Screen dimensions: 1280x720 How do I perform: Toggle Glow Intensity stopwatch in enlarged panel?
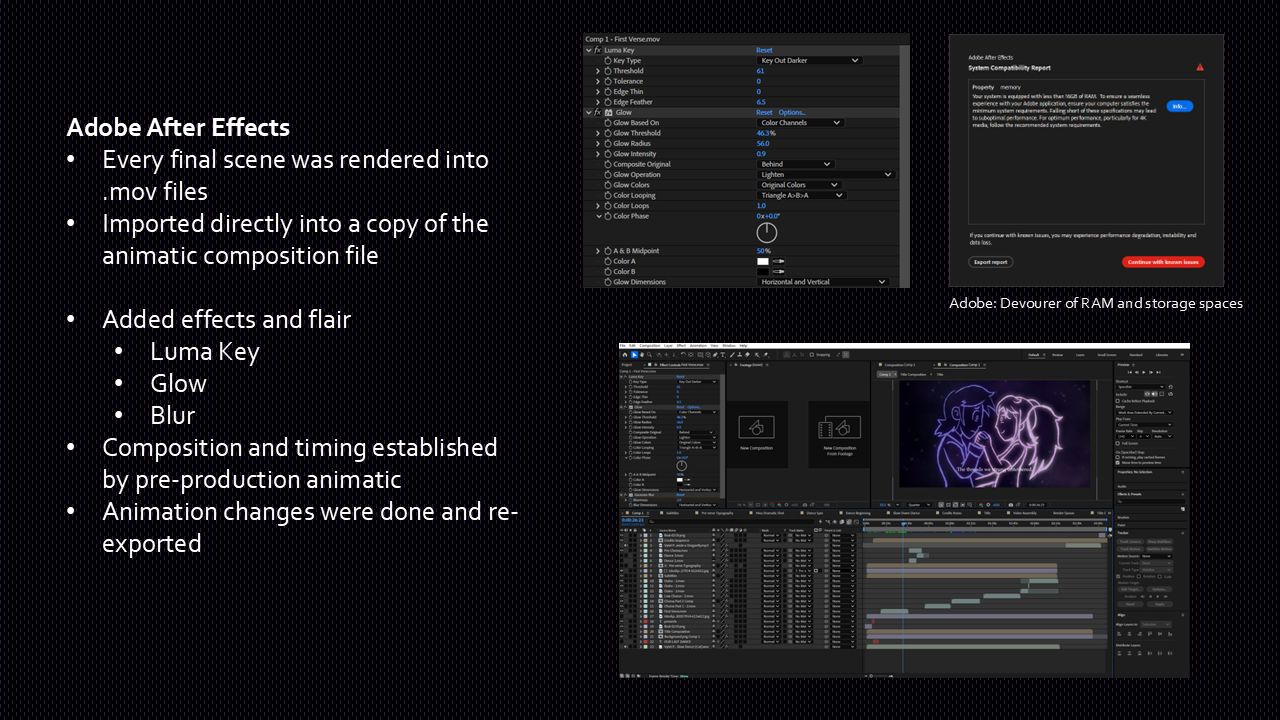pyautogui.click(x=607, y=154)
